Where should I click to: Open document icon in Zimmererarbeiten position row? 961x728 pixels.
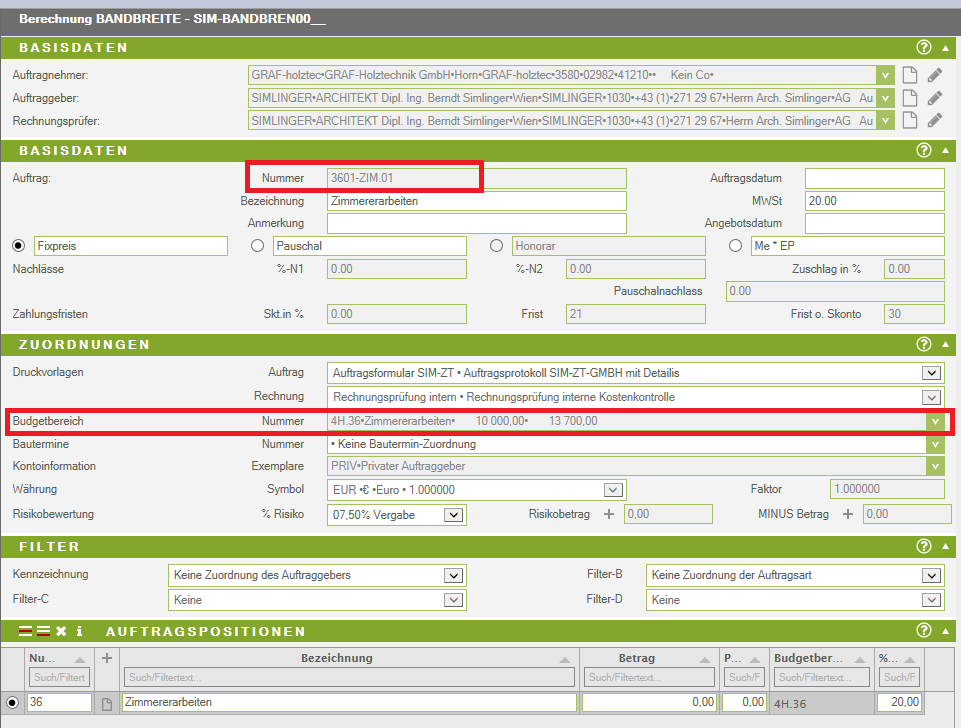pyautogui.click(x=107, y=703)
